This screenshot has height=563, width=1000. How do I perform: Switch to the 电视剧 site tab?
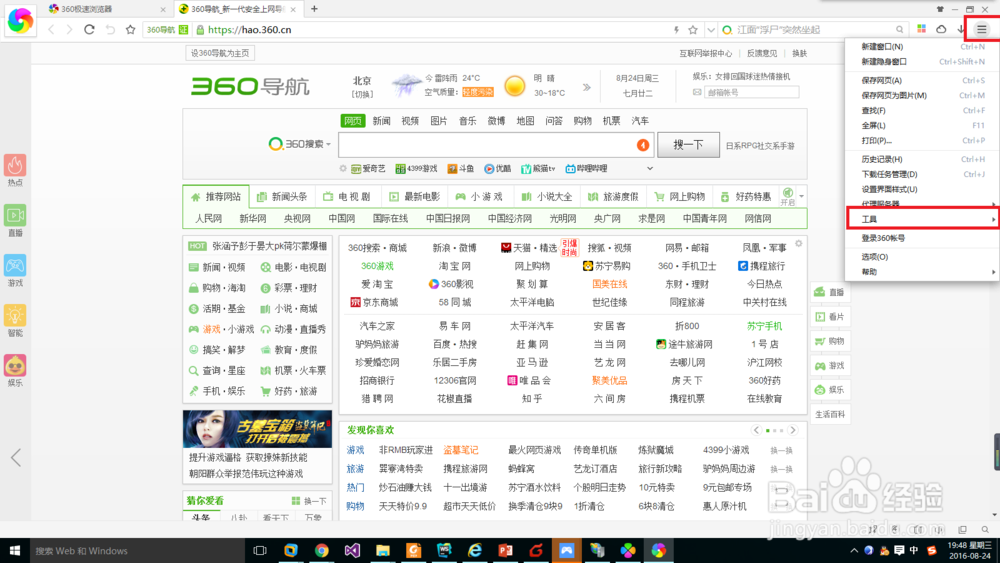[x=347, y=196]
